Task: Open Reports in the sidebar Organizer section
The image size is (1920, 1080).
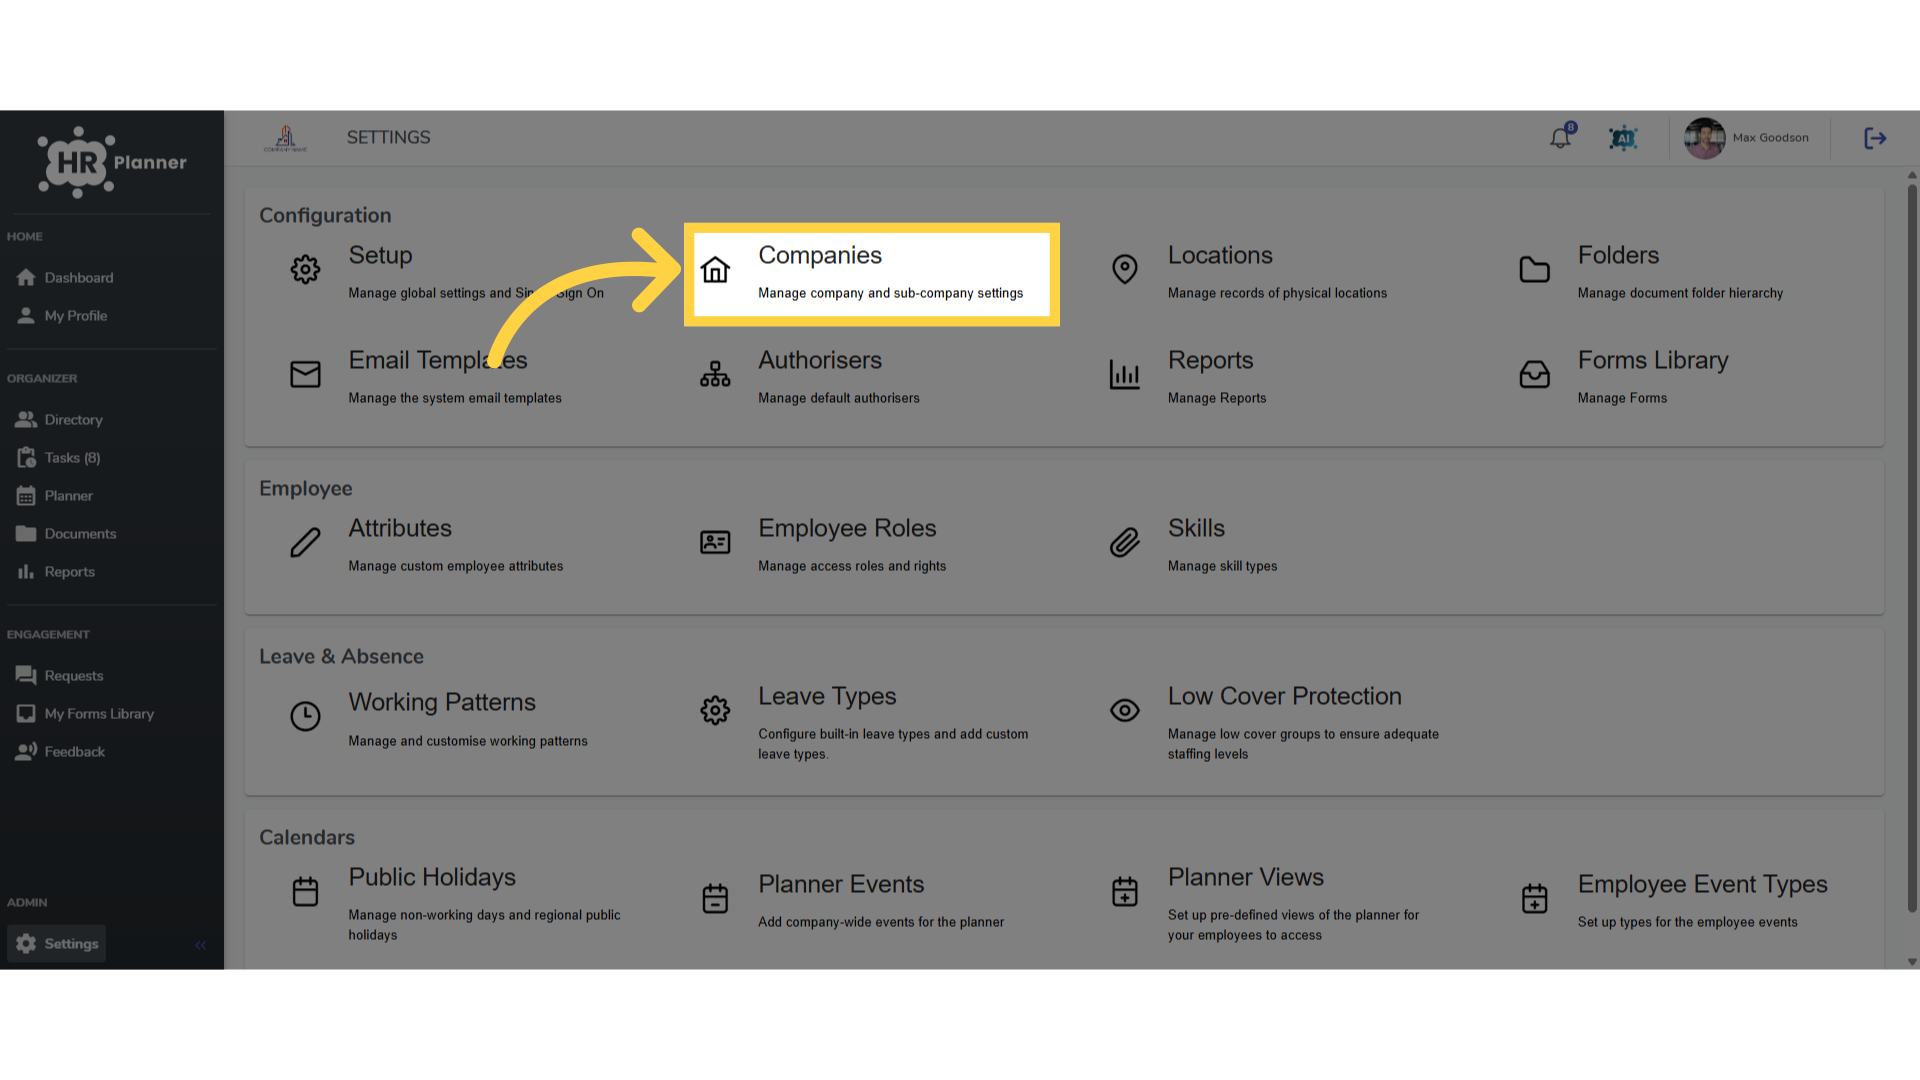Action: coord(56,572)
